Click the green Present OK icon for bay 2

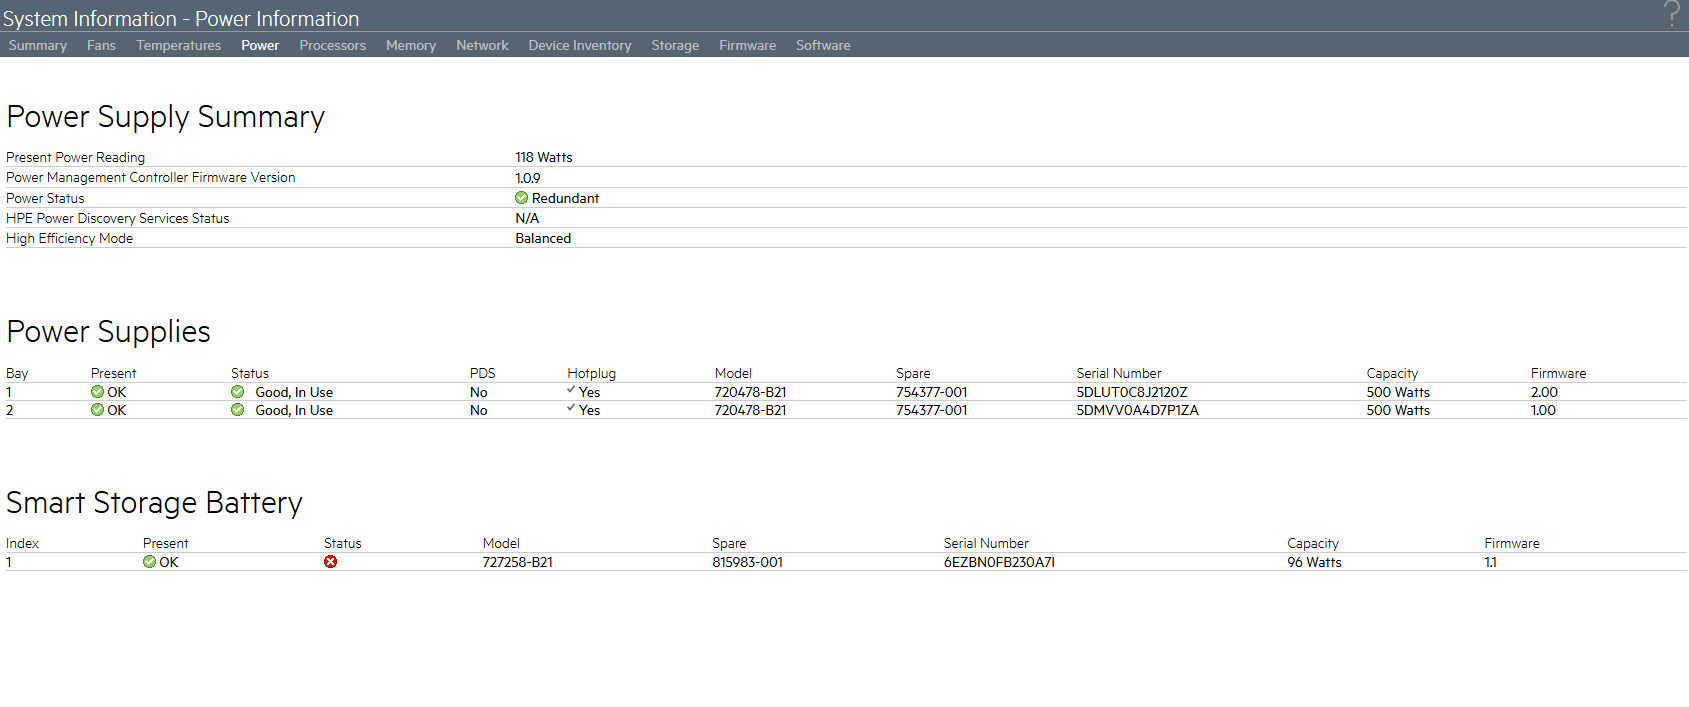pyautogui.click(x=97, y=410)
